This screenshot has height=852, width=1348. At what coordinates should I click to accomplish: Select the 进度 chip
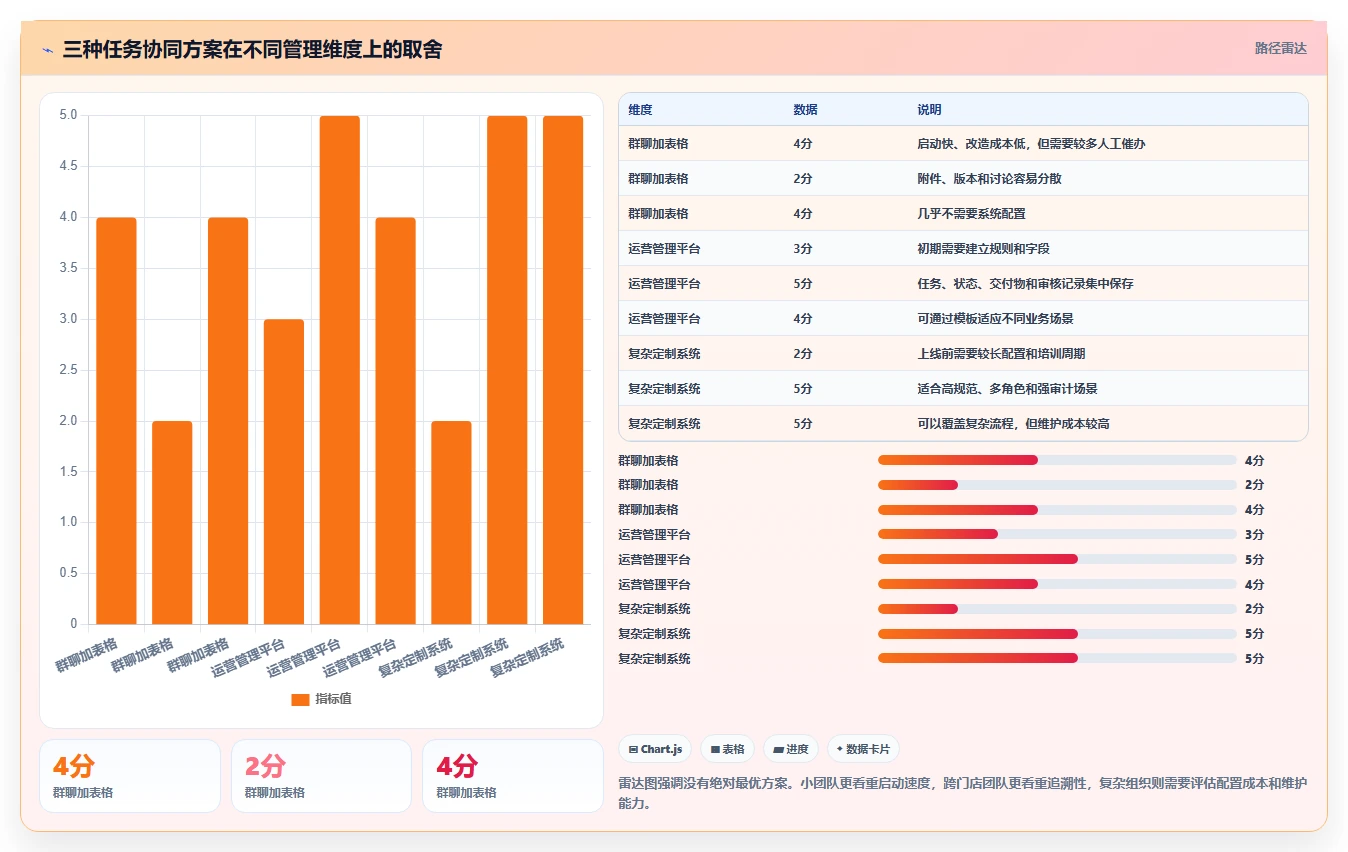[790, 749]
